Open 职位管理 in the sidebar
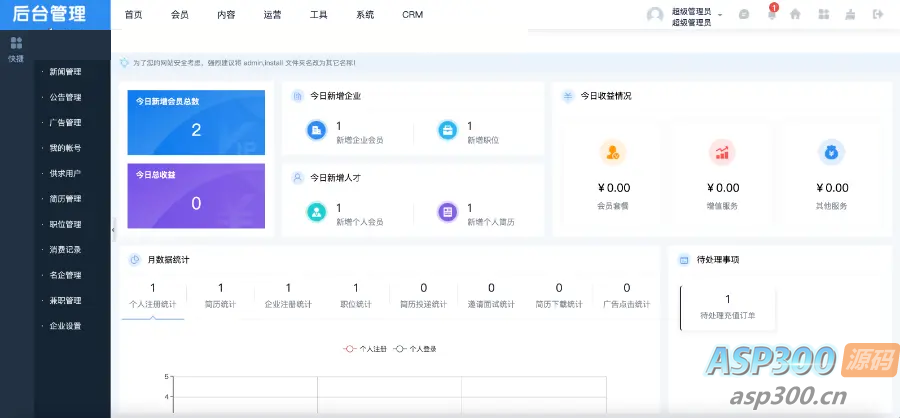Viewport: 900px width, 418px height. point(65,224)
